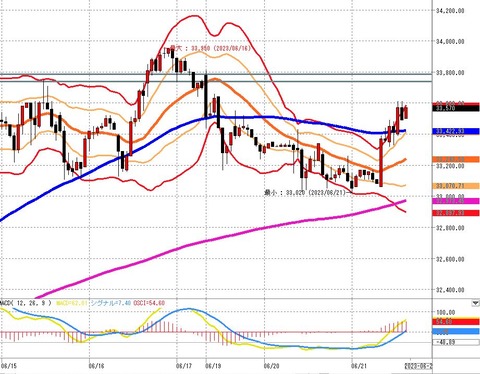Click the light orange band tag 33,070.71
The image size is (480, 374).
tap(456, 186)
